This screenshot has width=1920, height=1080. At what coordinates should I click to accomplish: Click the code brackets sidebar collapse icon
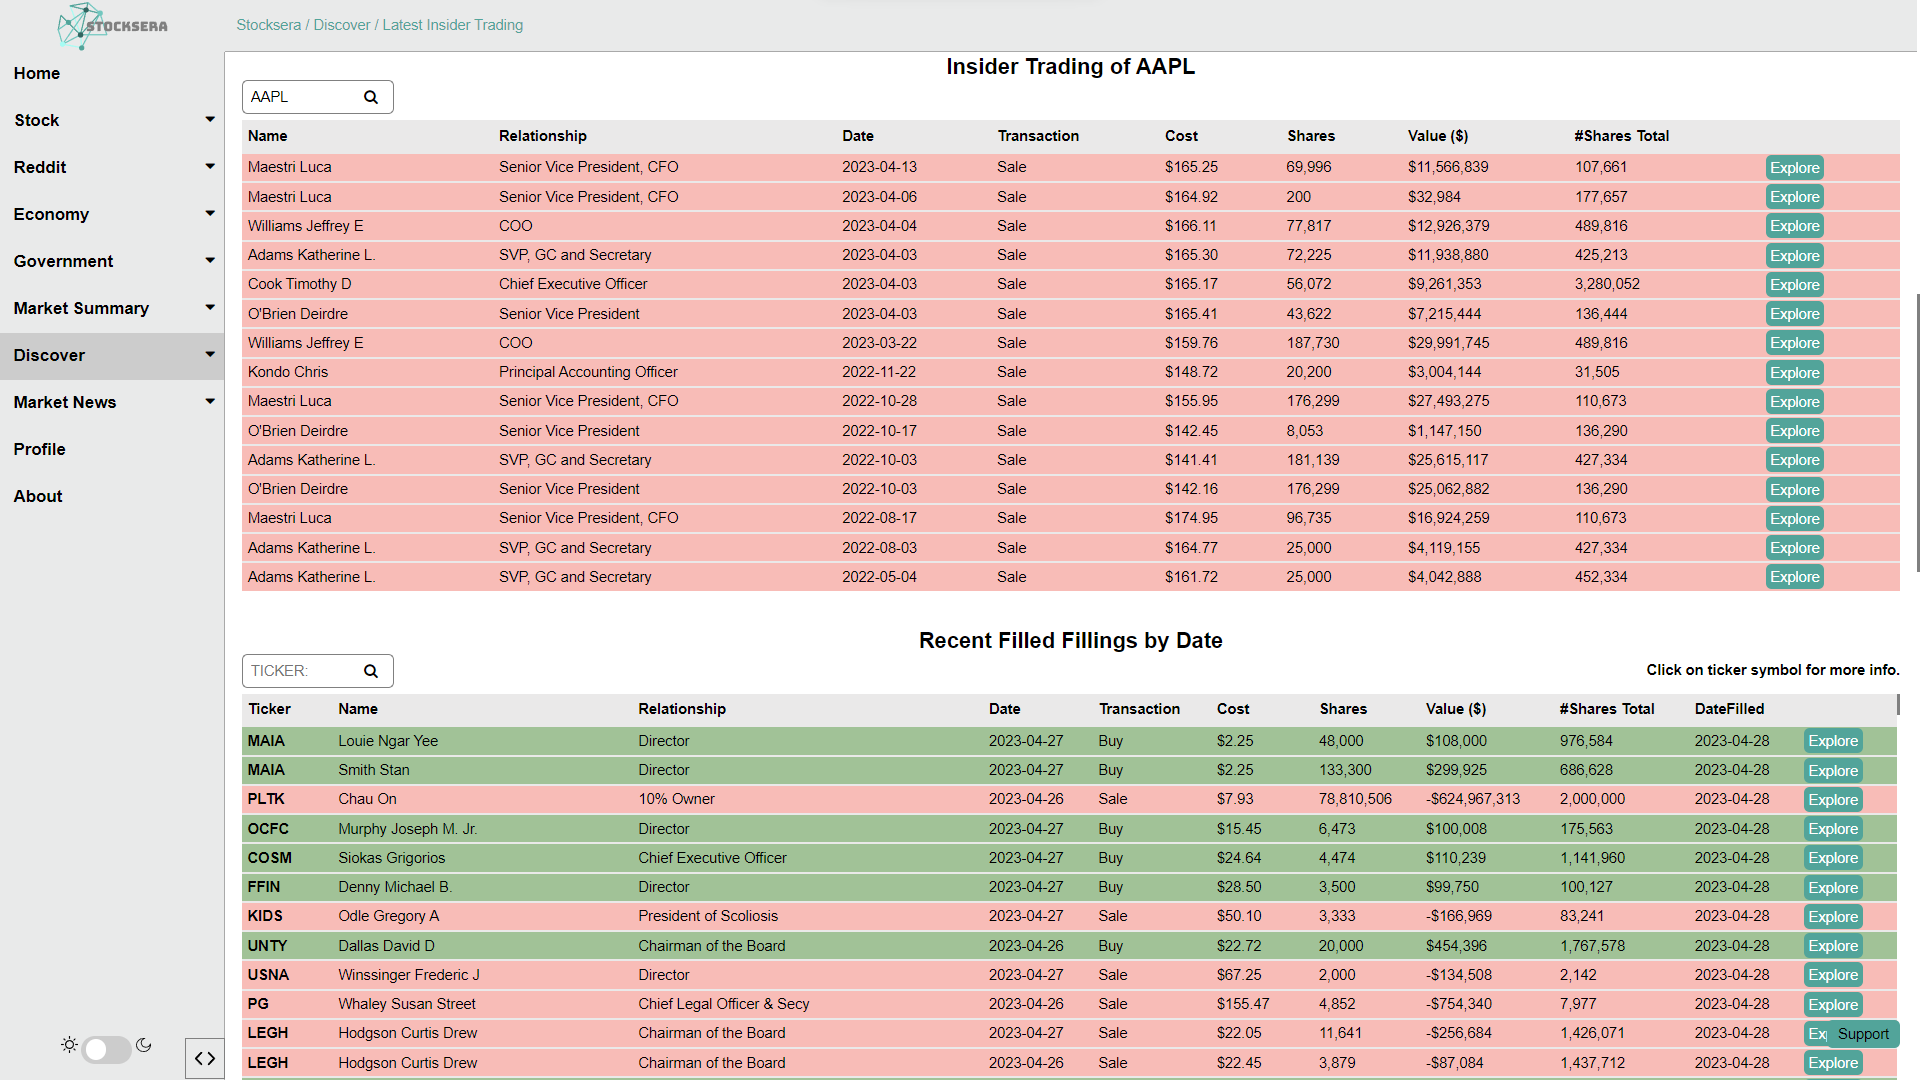pyautogui.click(x=205, y=1058)
